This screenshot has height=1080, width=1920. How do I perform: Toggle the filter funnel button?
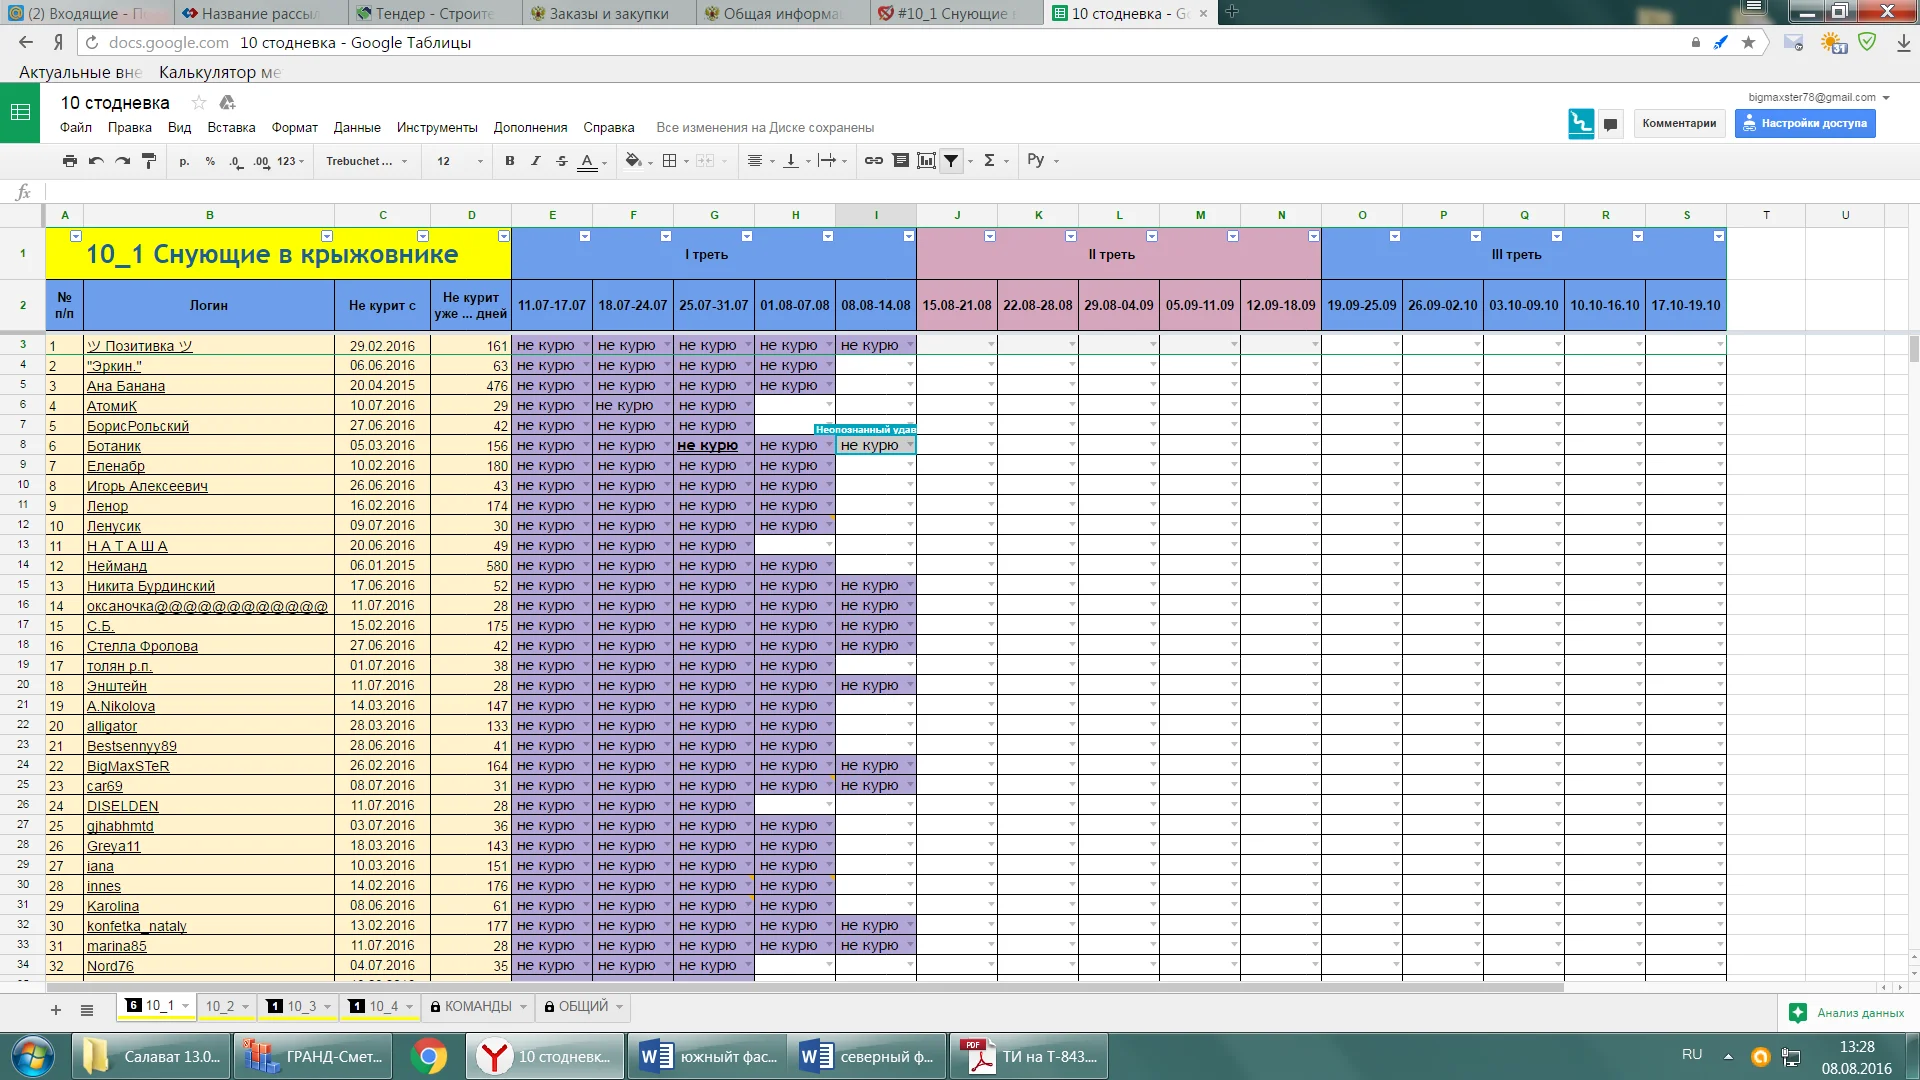(951, 161)
